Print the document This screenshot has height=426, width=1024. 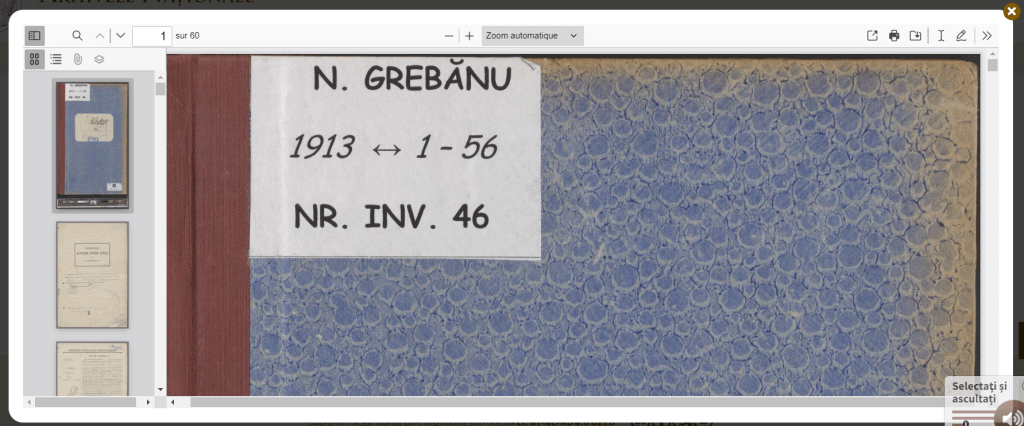(x=894, y=36)
